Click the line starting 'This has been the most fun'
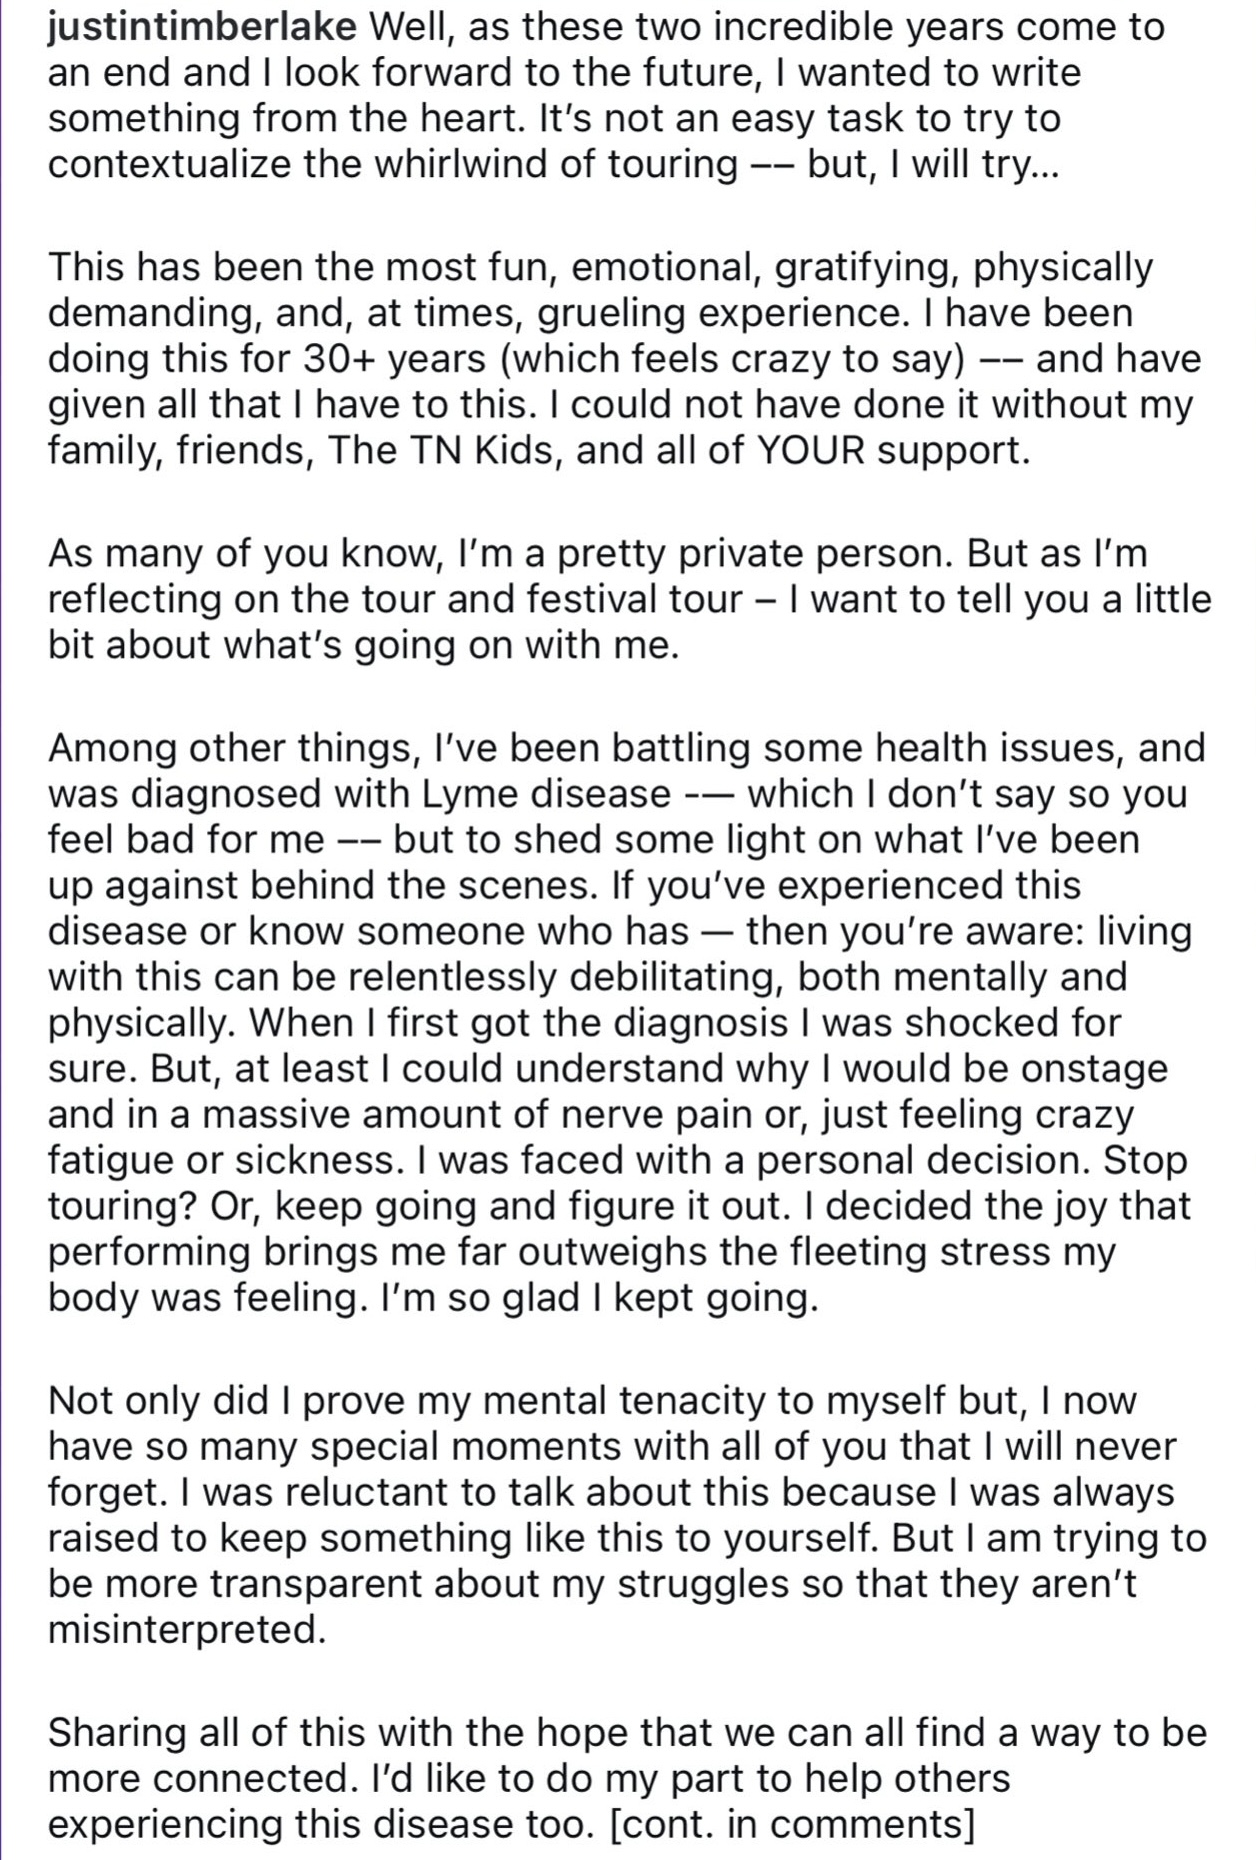This screenshot has height=1860, width=1256. 600,268
